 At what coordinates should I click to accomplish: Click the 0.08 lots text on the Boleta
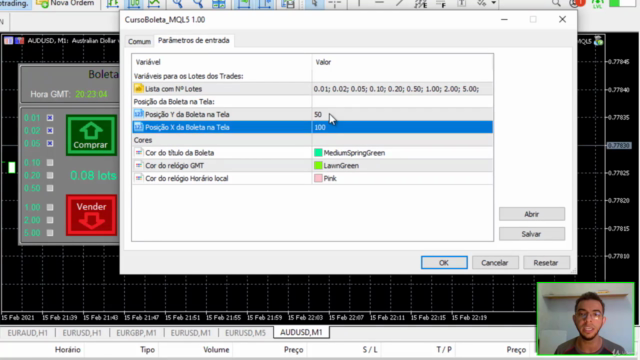point(93,176)
